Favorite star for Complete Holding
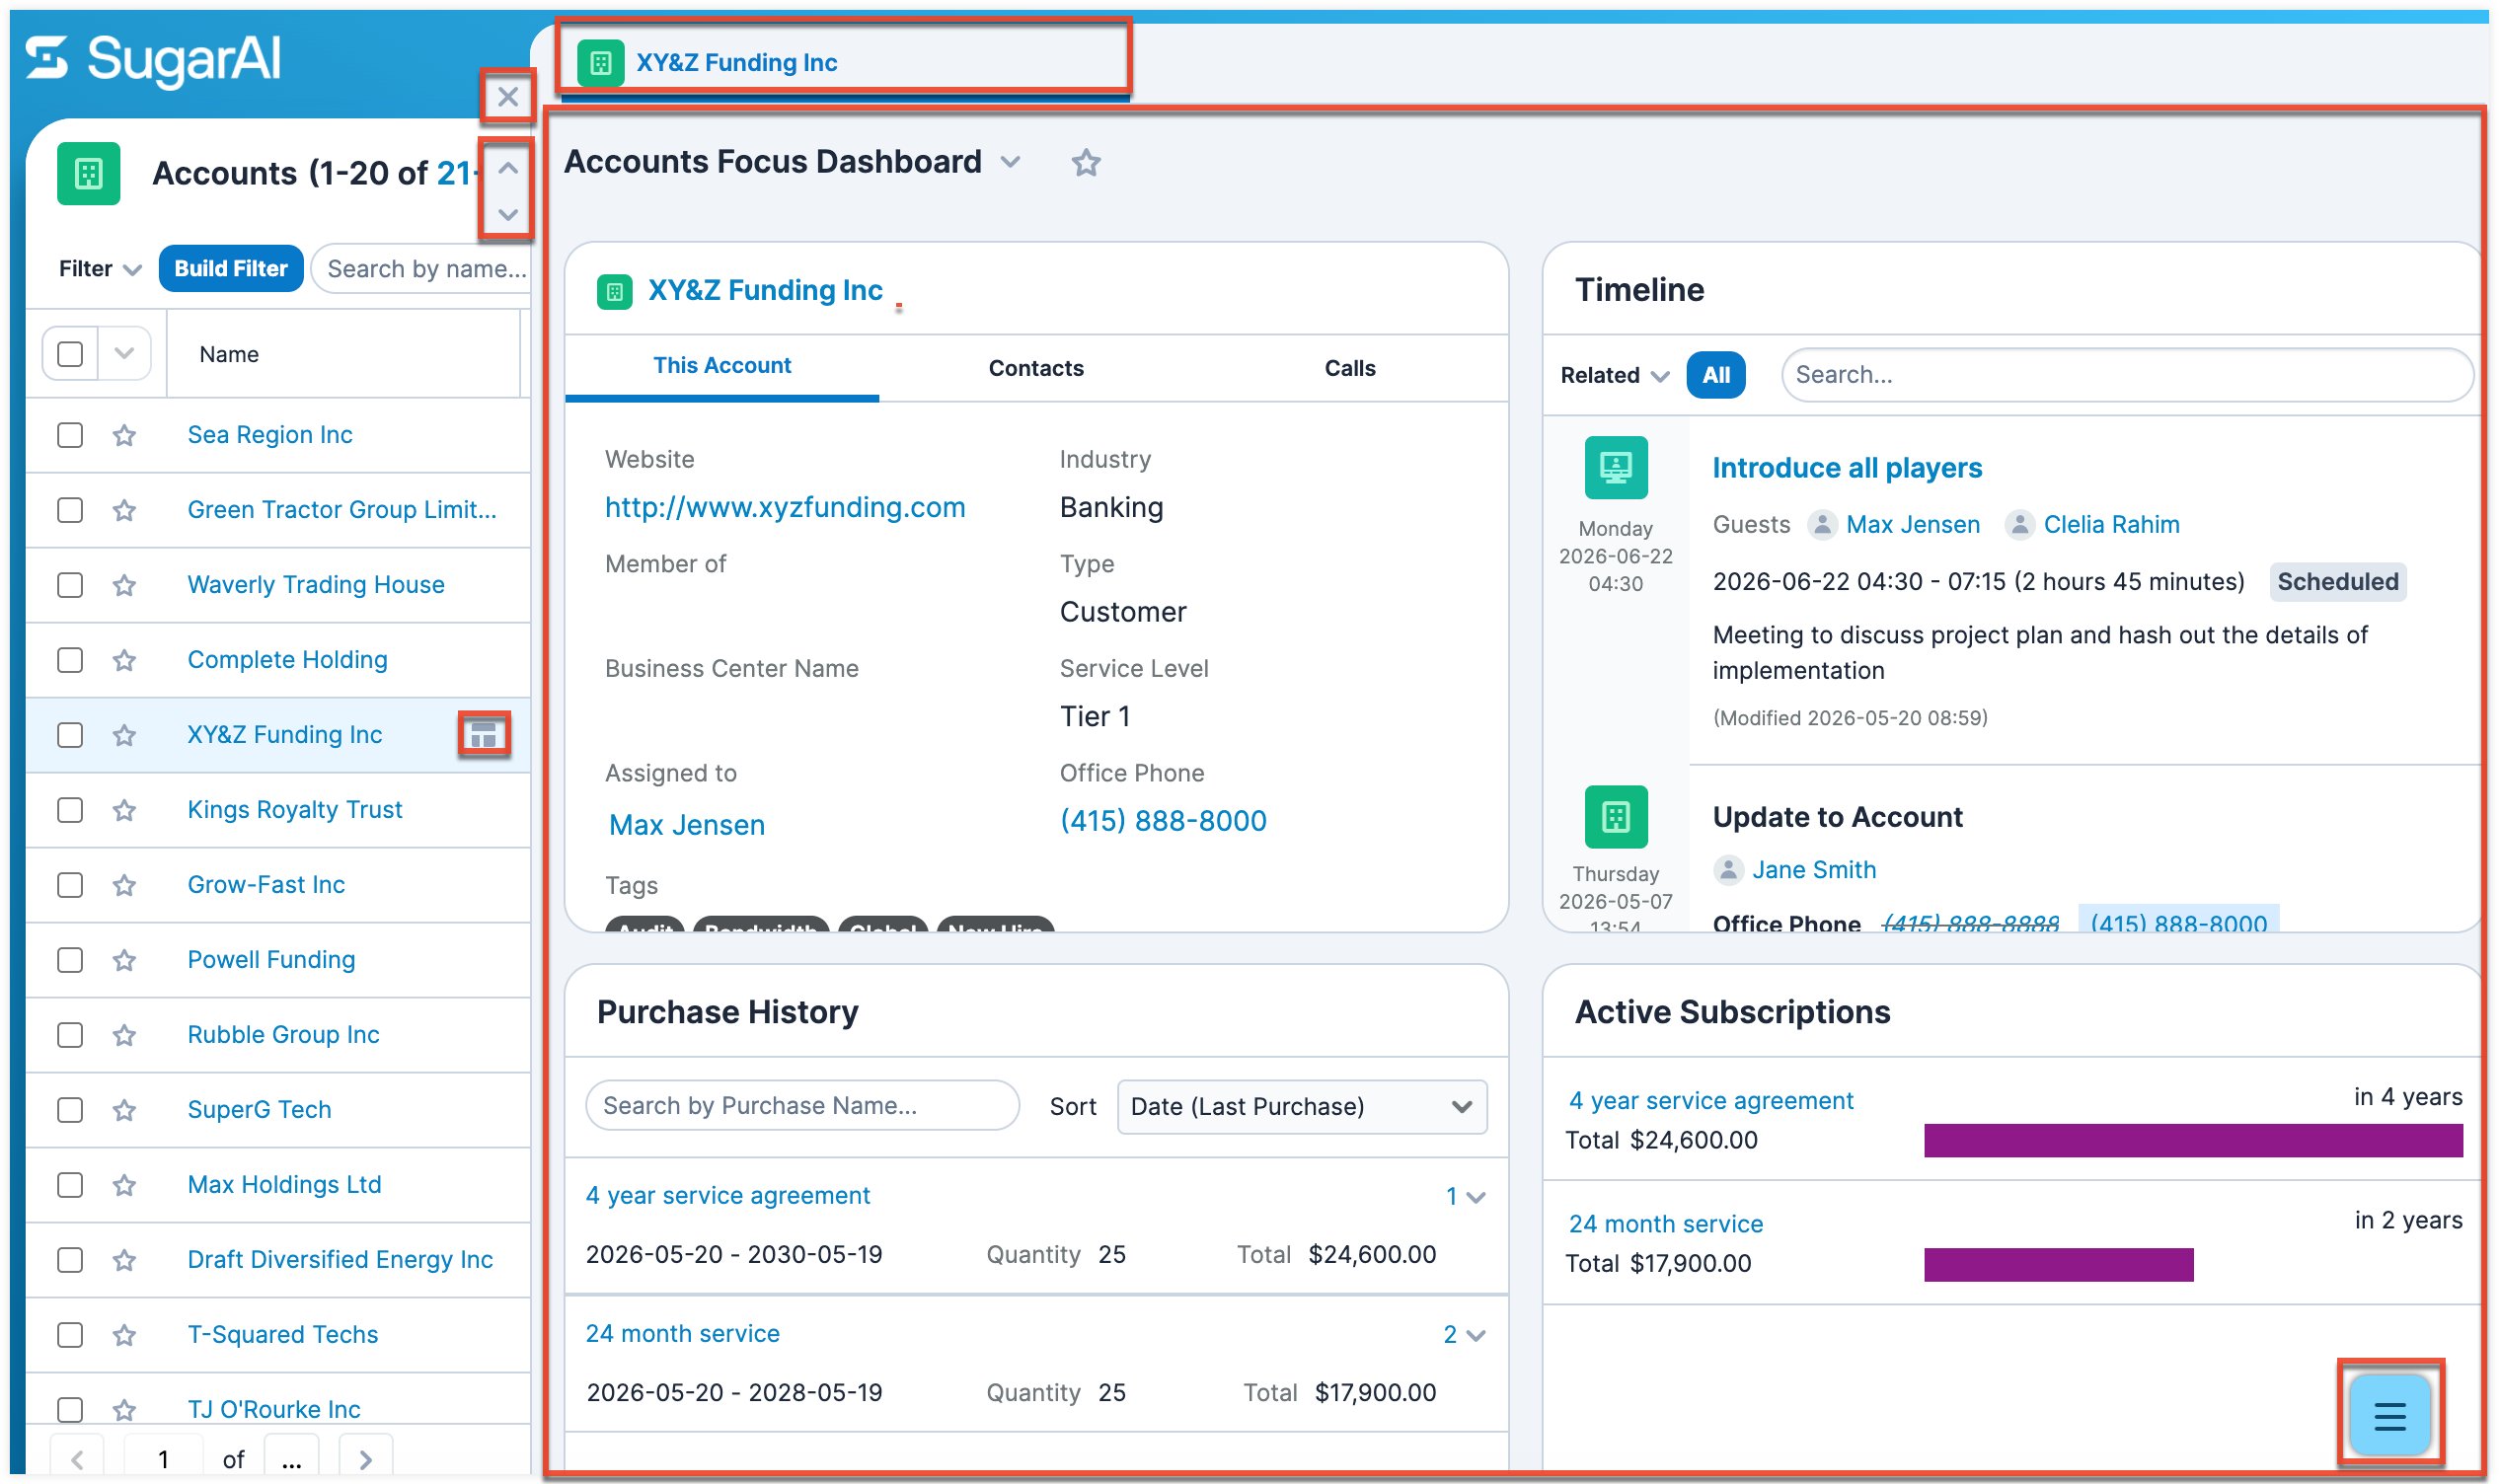 coord(124,660)
